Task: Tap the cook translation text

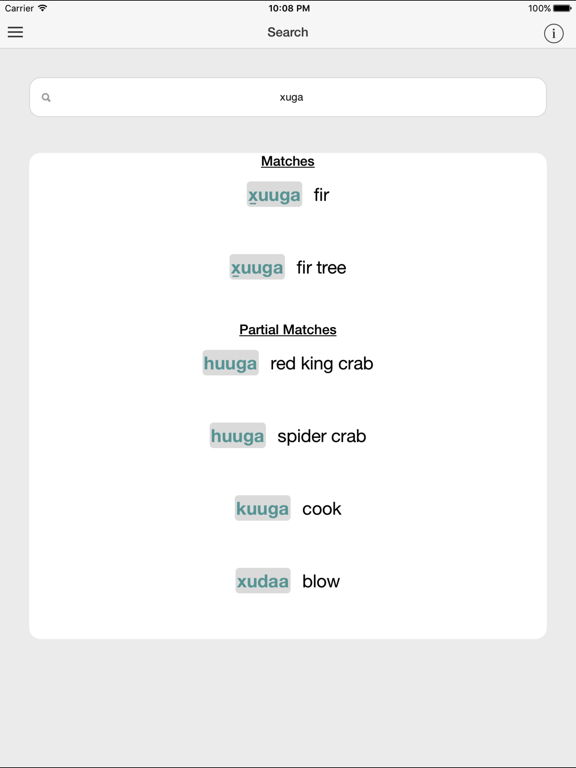Action: click(x=322, y=508)
